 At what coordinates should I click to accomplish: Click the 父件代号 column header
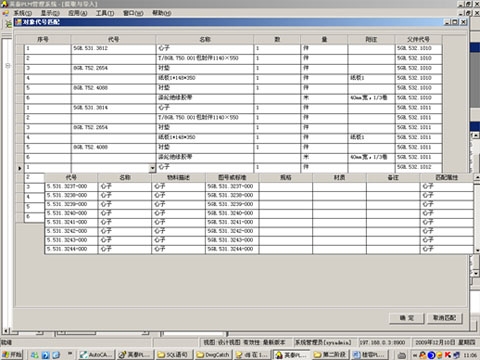tap(418, 39)
